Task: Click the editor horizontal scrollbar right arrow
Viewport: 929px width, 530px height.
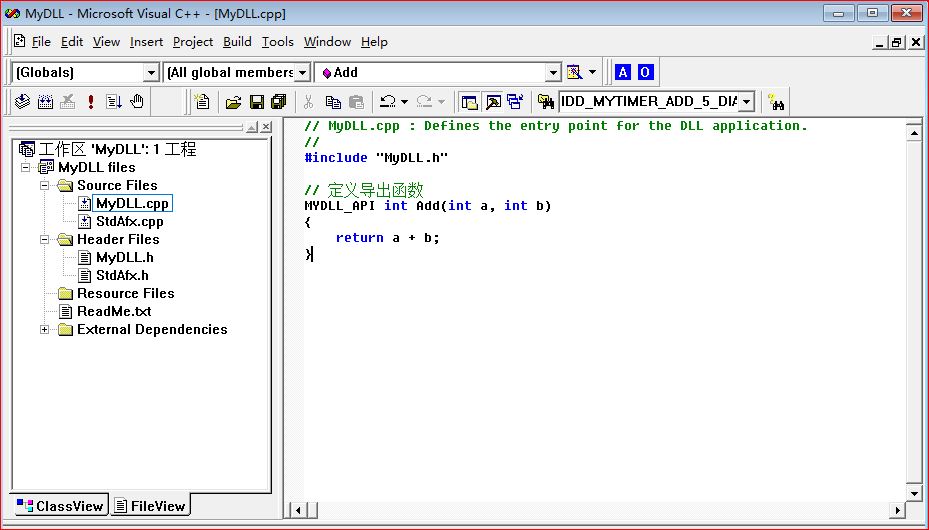Action: [898, 509]
